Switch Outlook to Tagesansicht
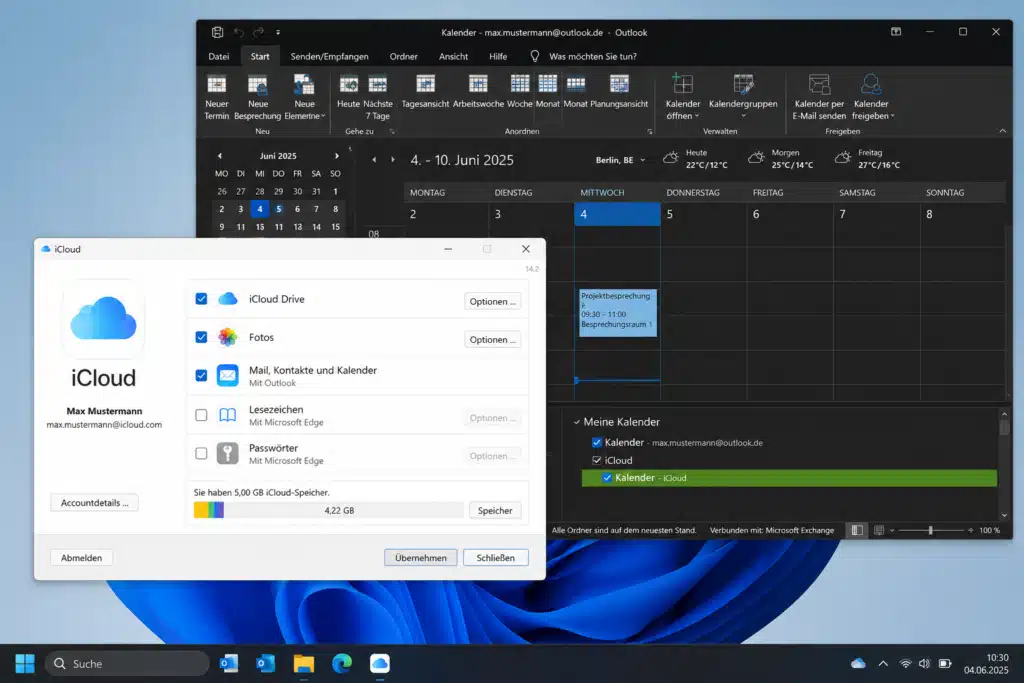Viewport: 1024px width, 683px height. click(x=425, y=91)
